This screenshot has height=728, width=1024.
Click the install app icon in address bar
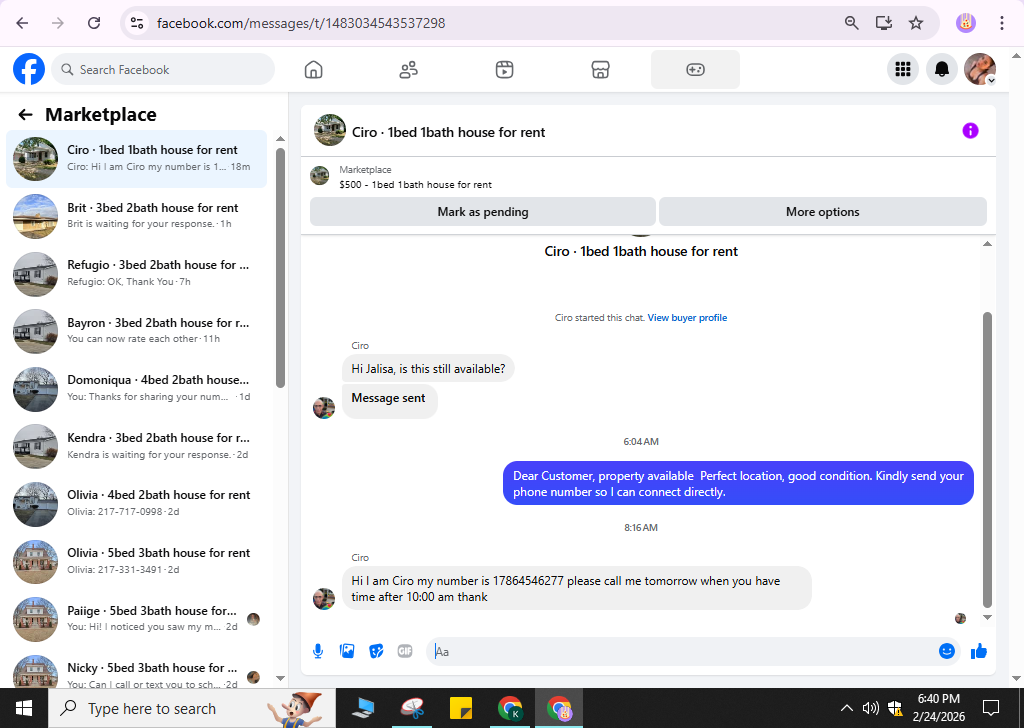click(x=884, y=23)
